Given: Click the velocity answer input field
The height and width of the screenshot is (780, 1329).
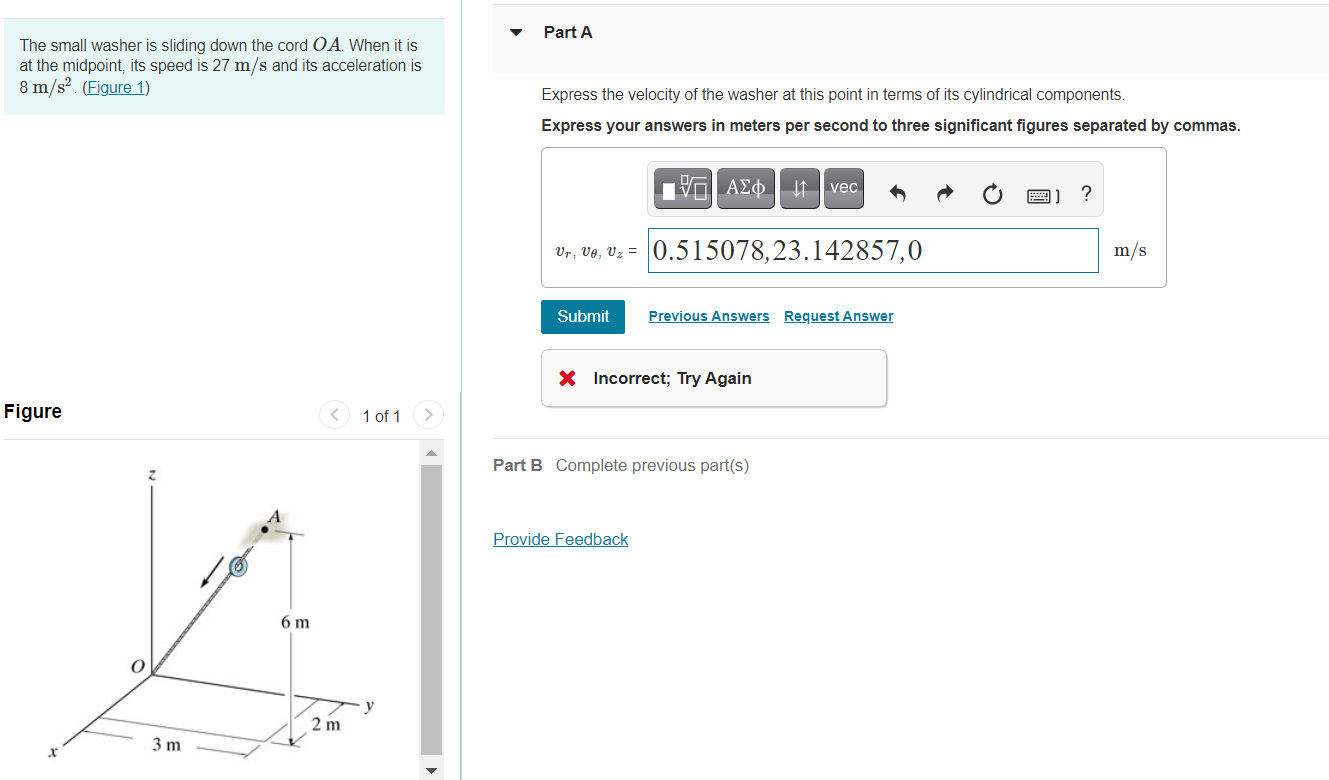Looking at the screenshot, I should tap(874, 250).
